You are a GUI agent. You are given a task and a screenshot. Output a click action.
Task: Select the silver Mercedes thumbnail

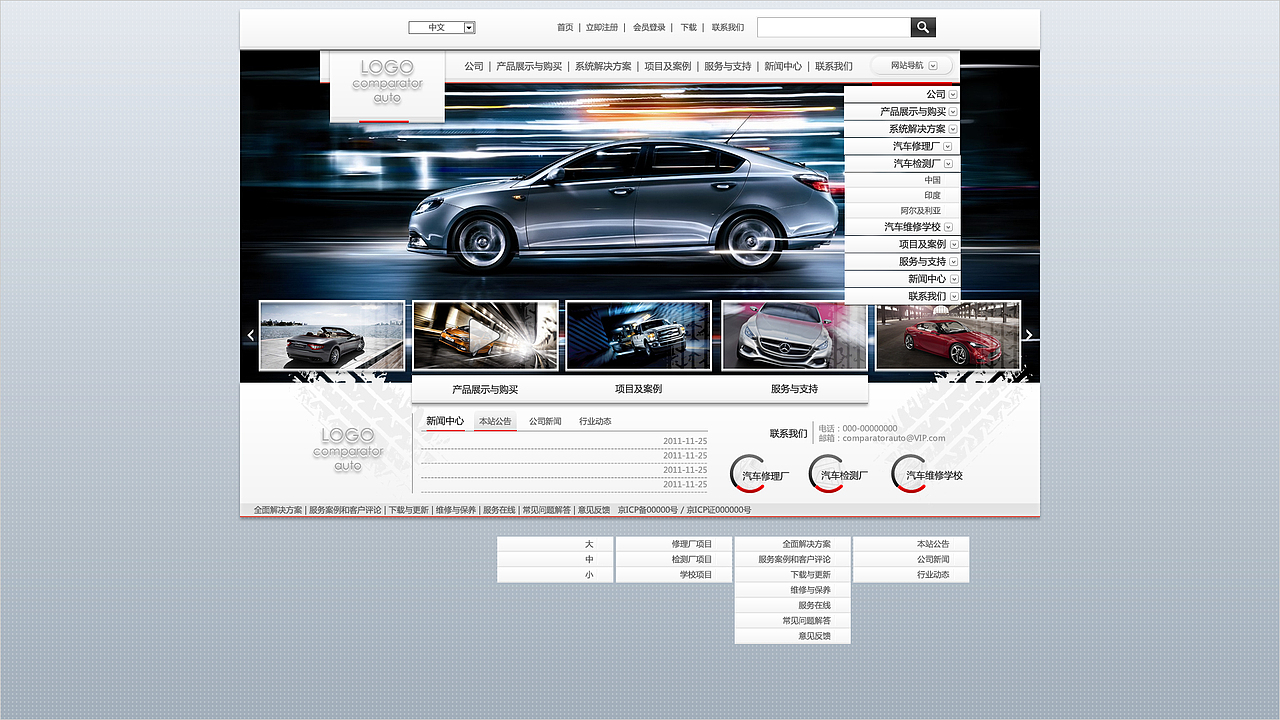coord(794,336)
